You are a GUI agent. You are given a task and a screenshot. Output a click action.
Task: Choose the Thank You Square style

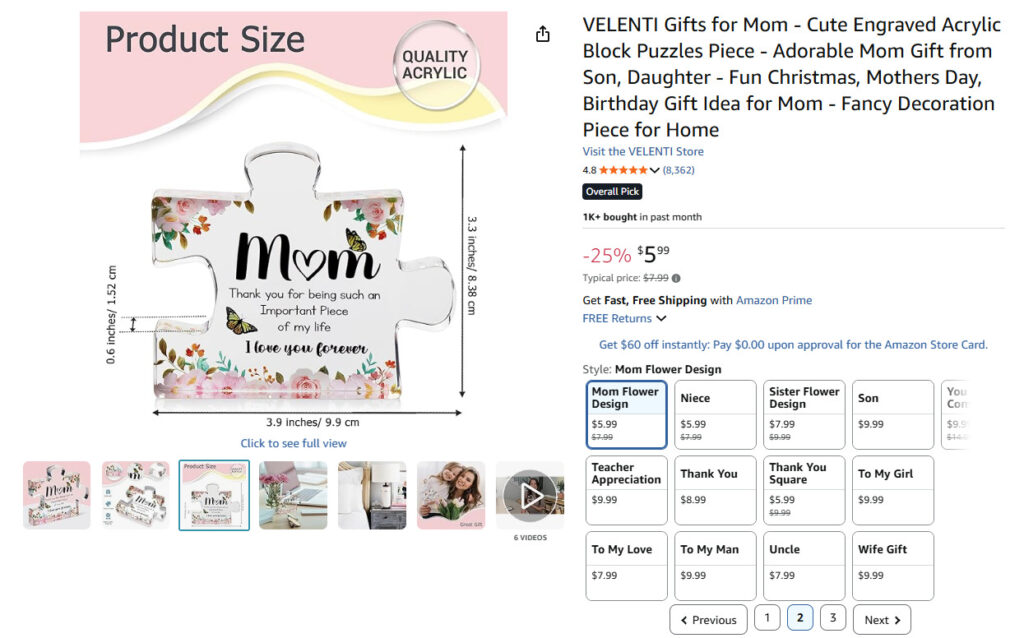[803, 489]
